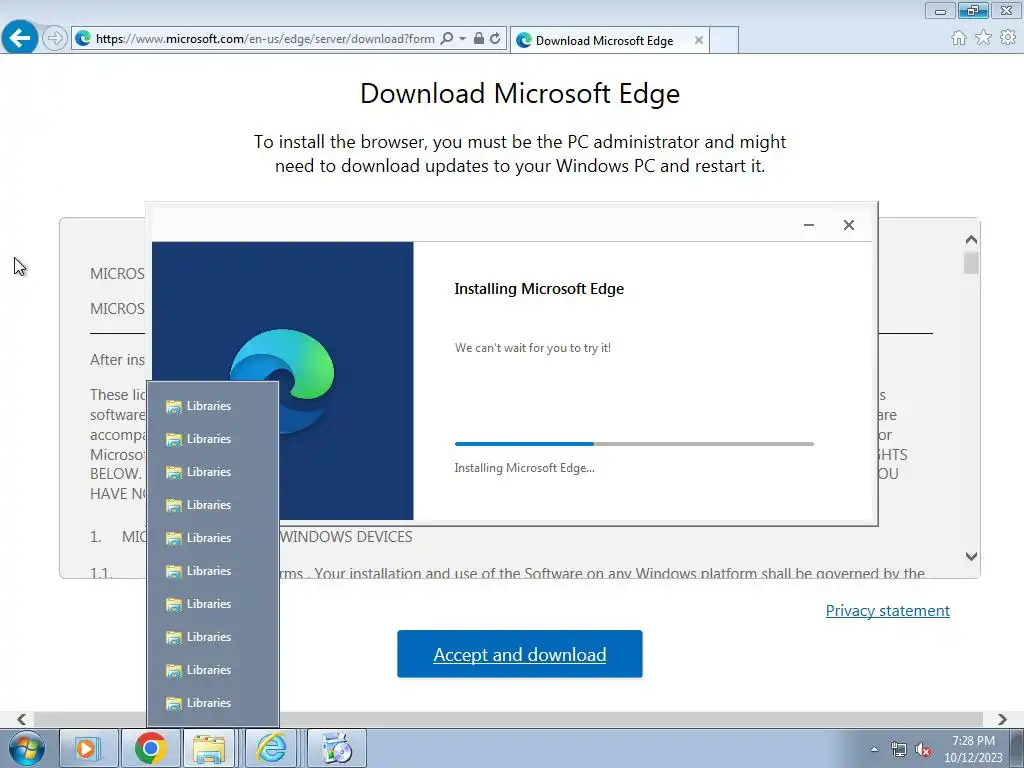Open Favorites with the star icon
This screenshot has height=768, width=1024.
coord(983,38)
